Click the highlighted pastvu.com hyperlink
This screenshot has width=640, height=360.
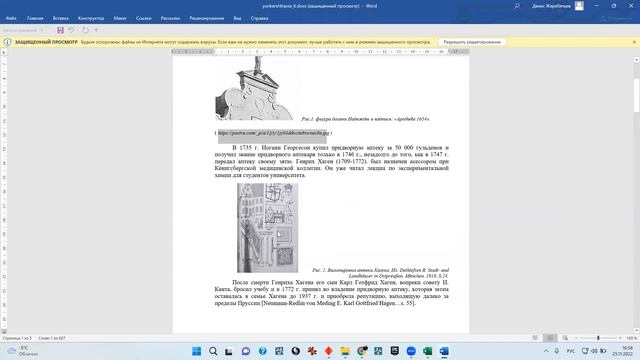click(273, 133)
